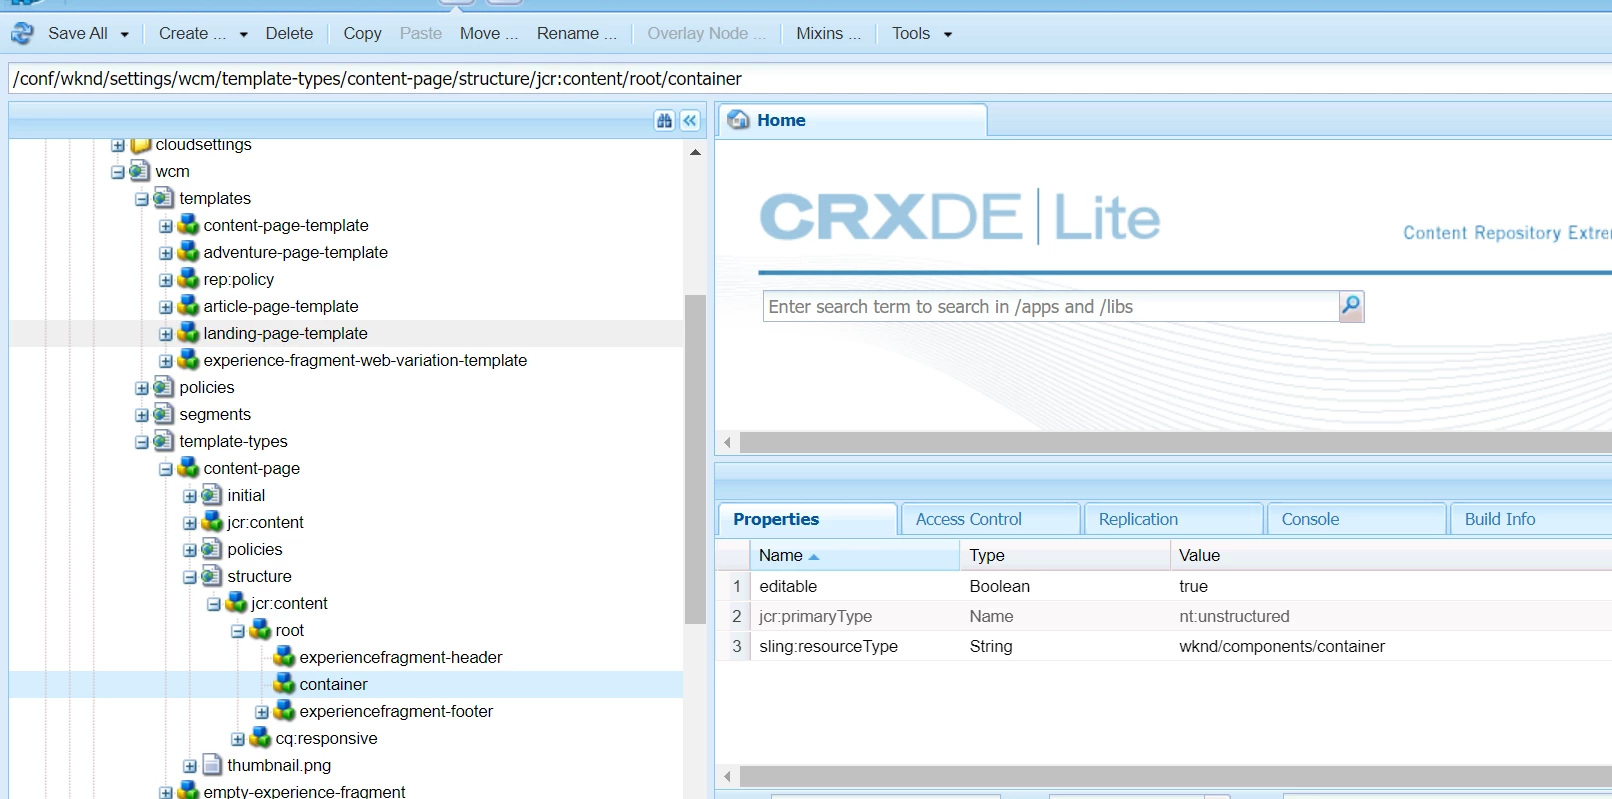
Task: Click the wcm node icon
Action: [140, 171]
